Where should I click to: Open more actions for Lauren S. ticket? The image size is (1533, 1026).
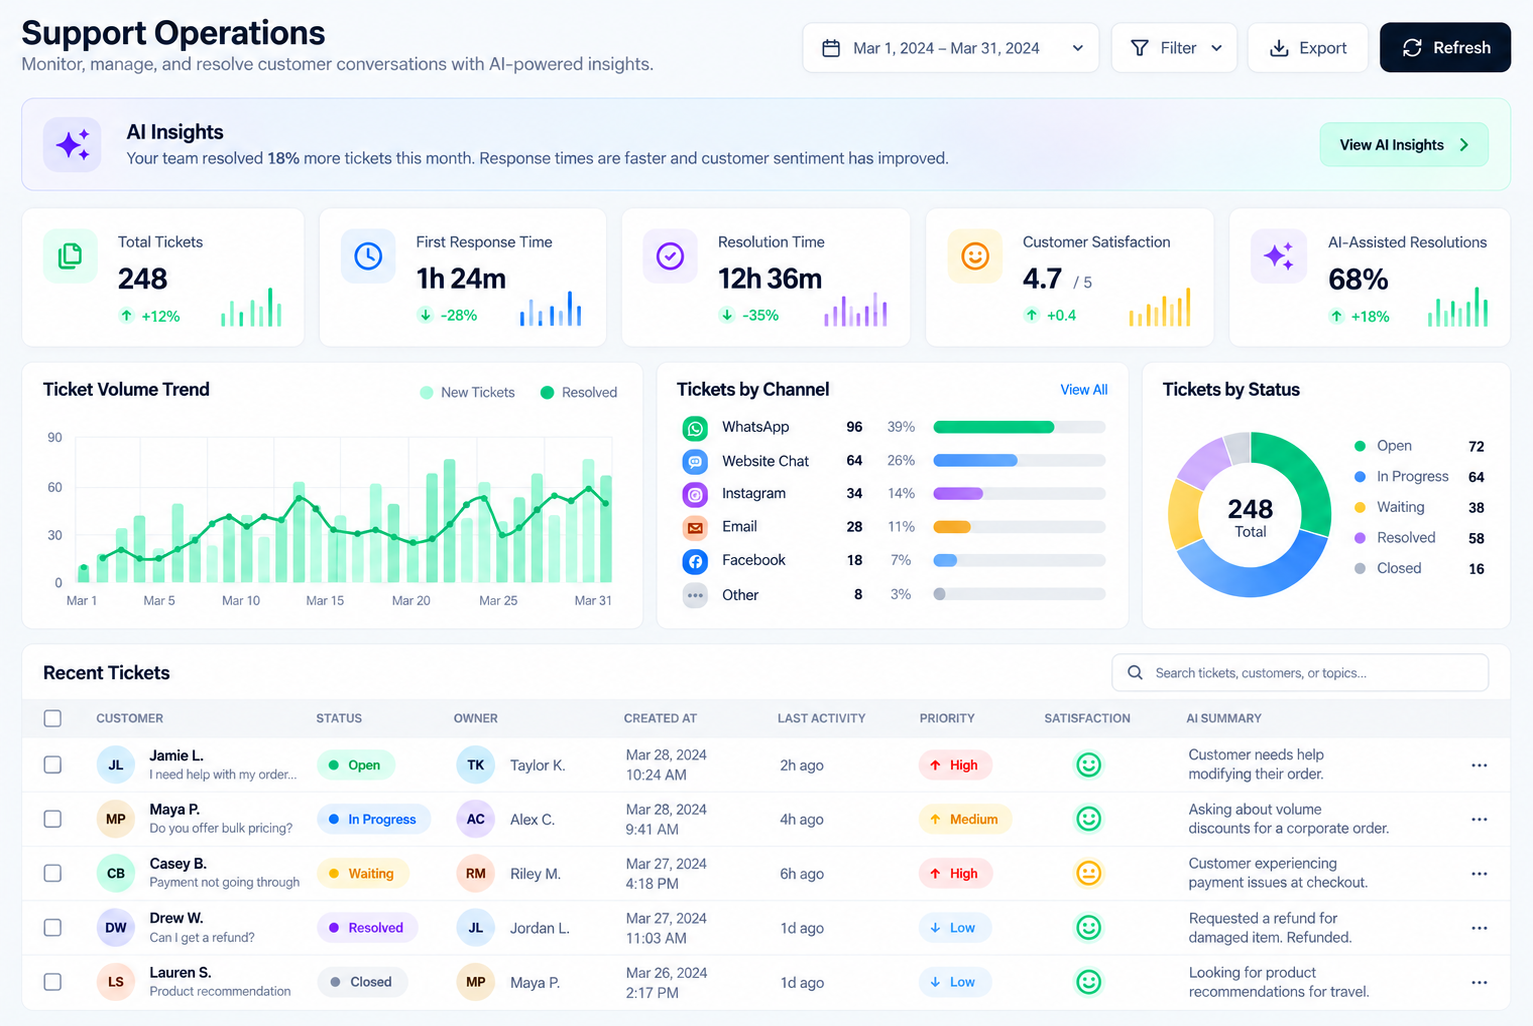1479,982
